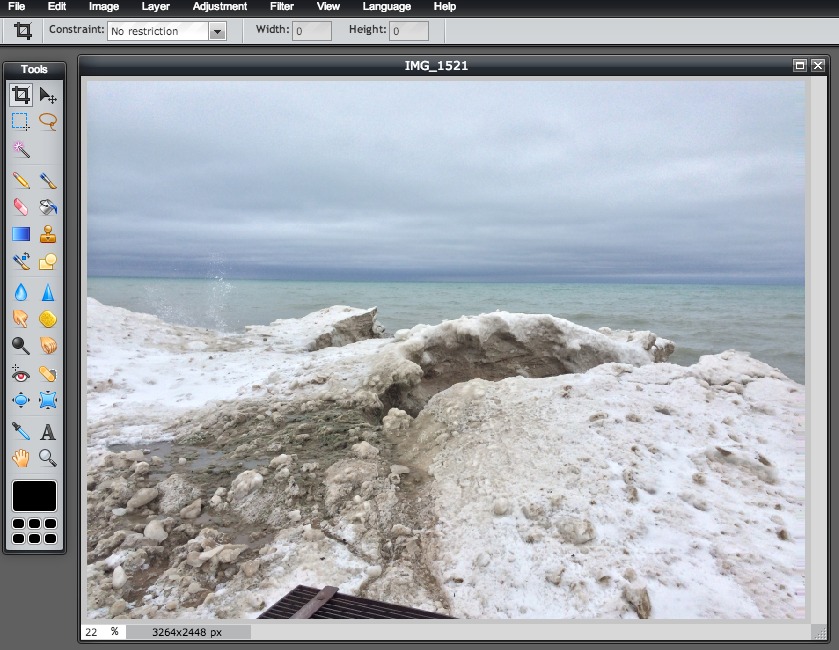This screenshot has height=650, width=839.
Task: Select the Lasso tool
Action: click(48, 121)
